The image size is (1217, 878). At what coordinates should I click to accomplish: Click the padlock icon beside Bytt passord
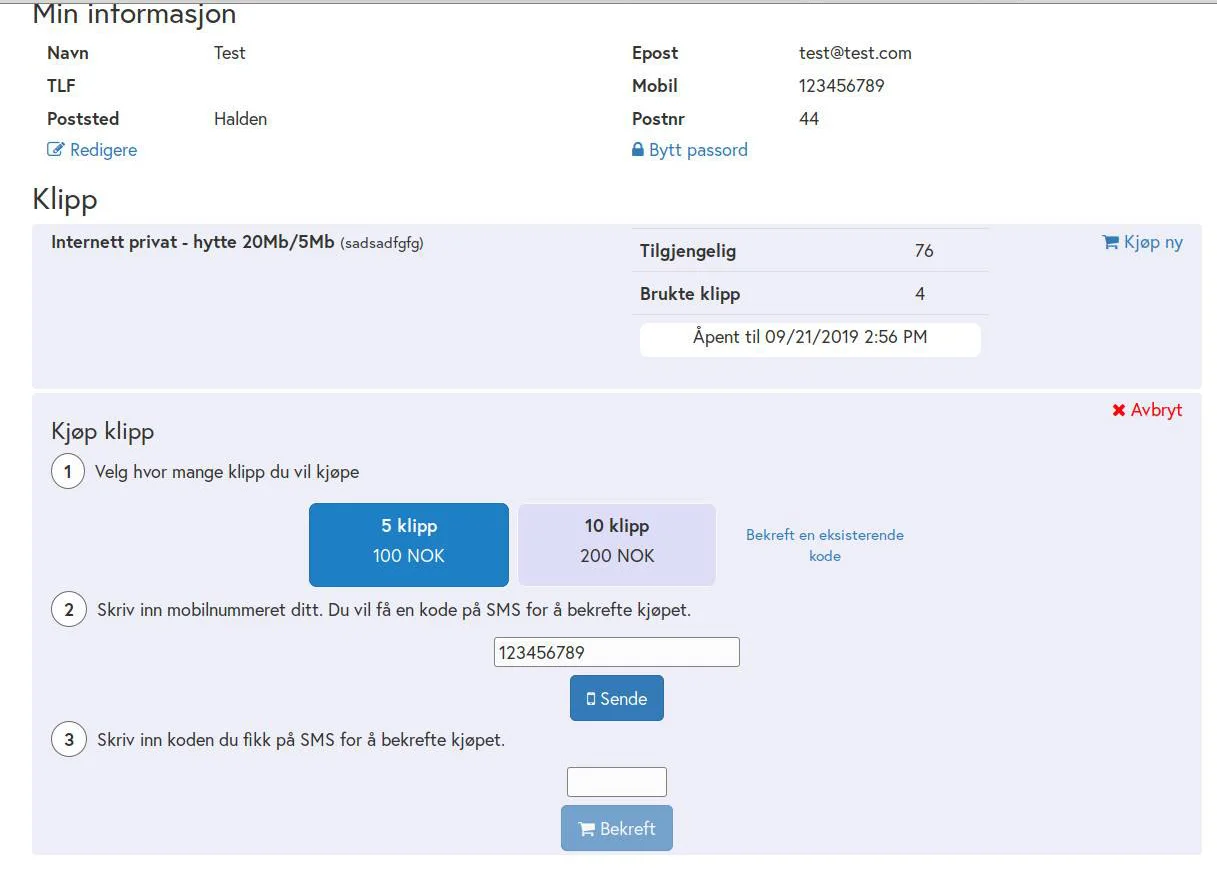pos(638,150)
